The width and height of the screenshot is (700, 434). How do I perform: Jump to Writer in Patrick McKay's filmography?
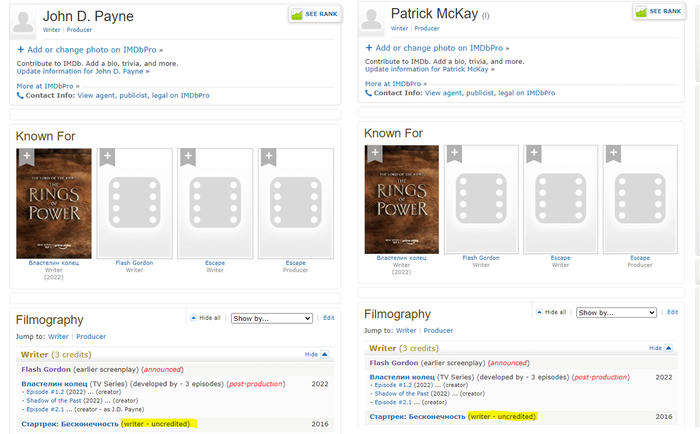[x=406, y=330]
